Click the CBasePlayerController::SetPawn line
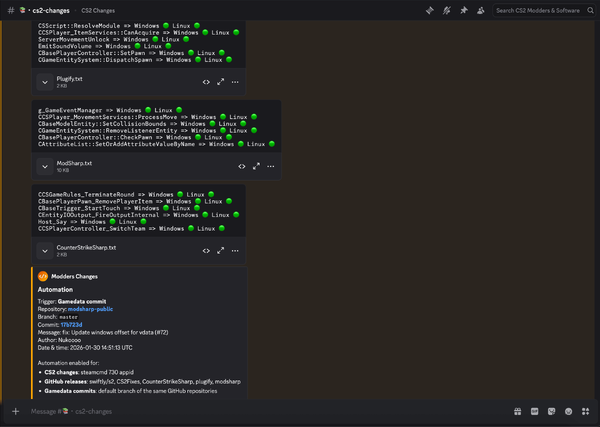 tap(131, 53)
